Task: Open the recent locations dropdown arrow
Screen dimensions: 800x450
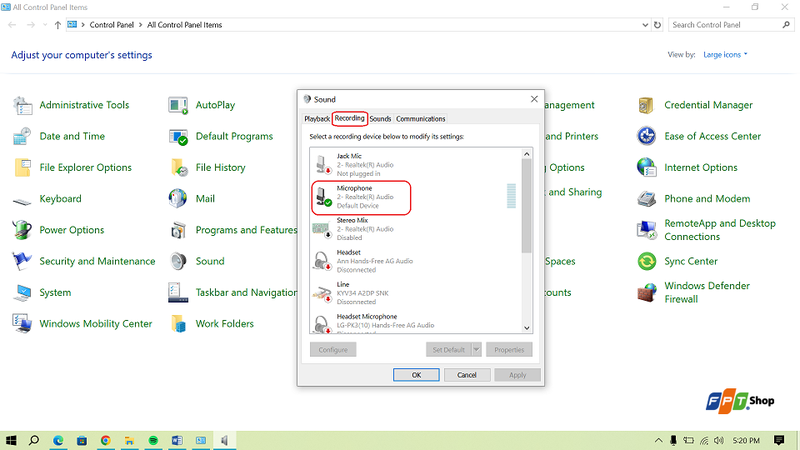Action: [45, 24]
